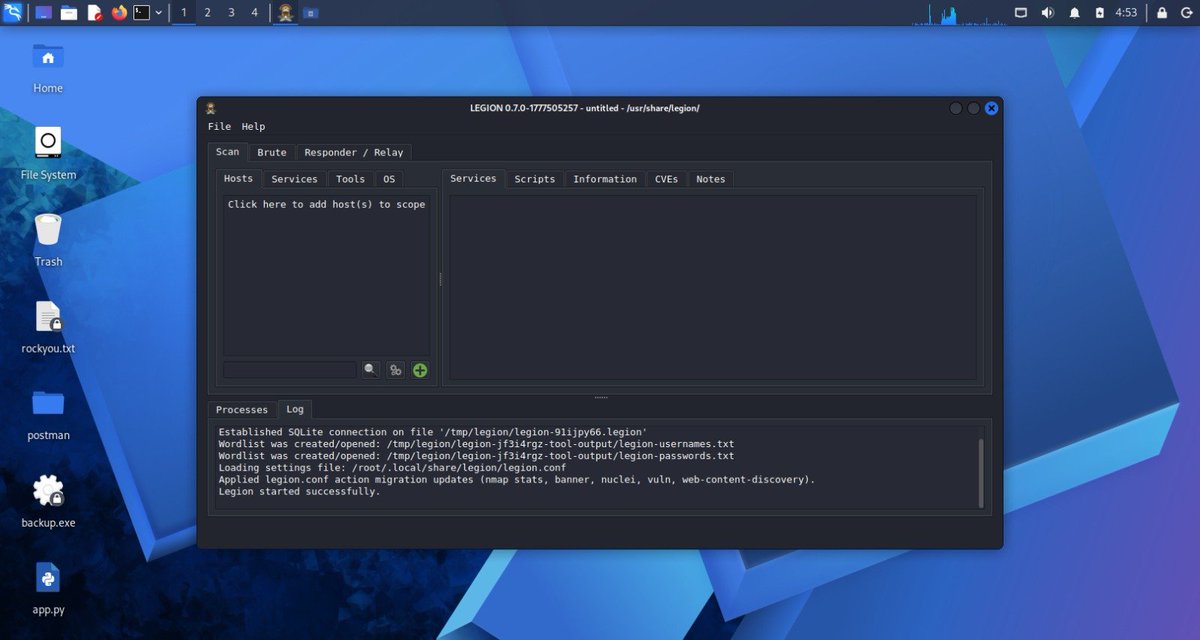Viewport: 1200px width, 640px height.
Task: Click the lock screen icon
Action: click(x=1162, y=13)
